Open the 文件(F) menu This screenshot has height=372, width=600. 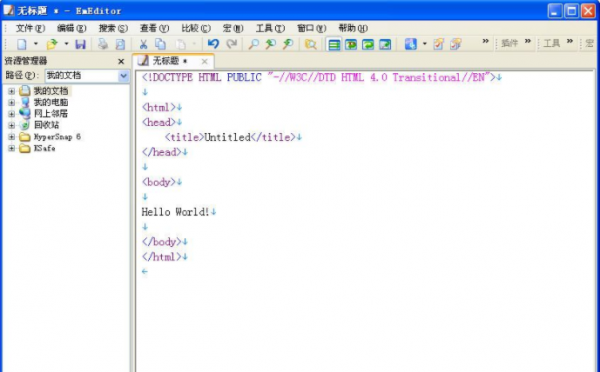[30, 28]
